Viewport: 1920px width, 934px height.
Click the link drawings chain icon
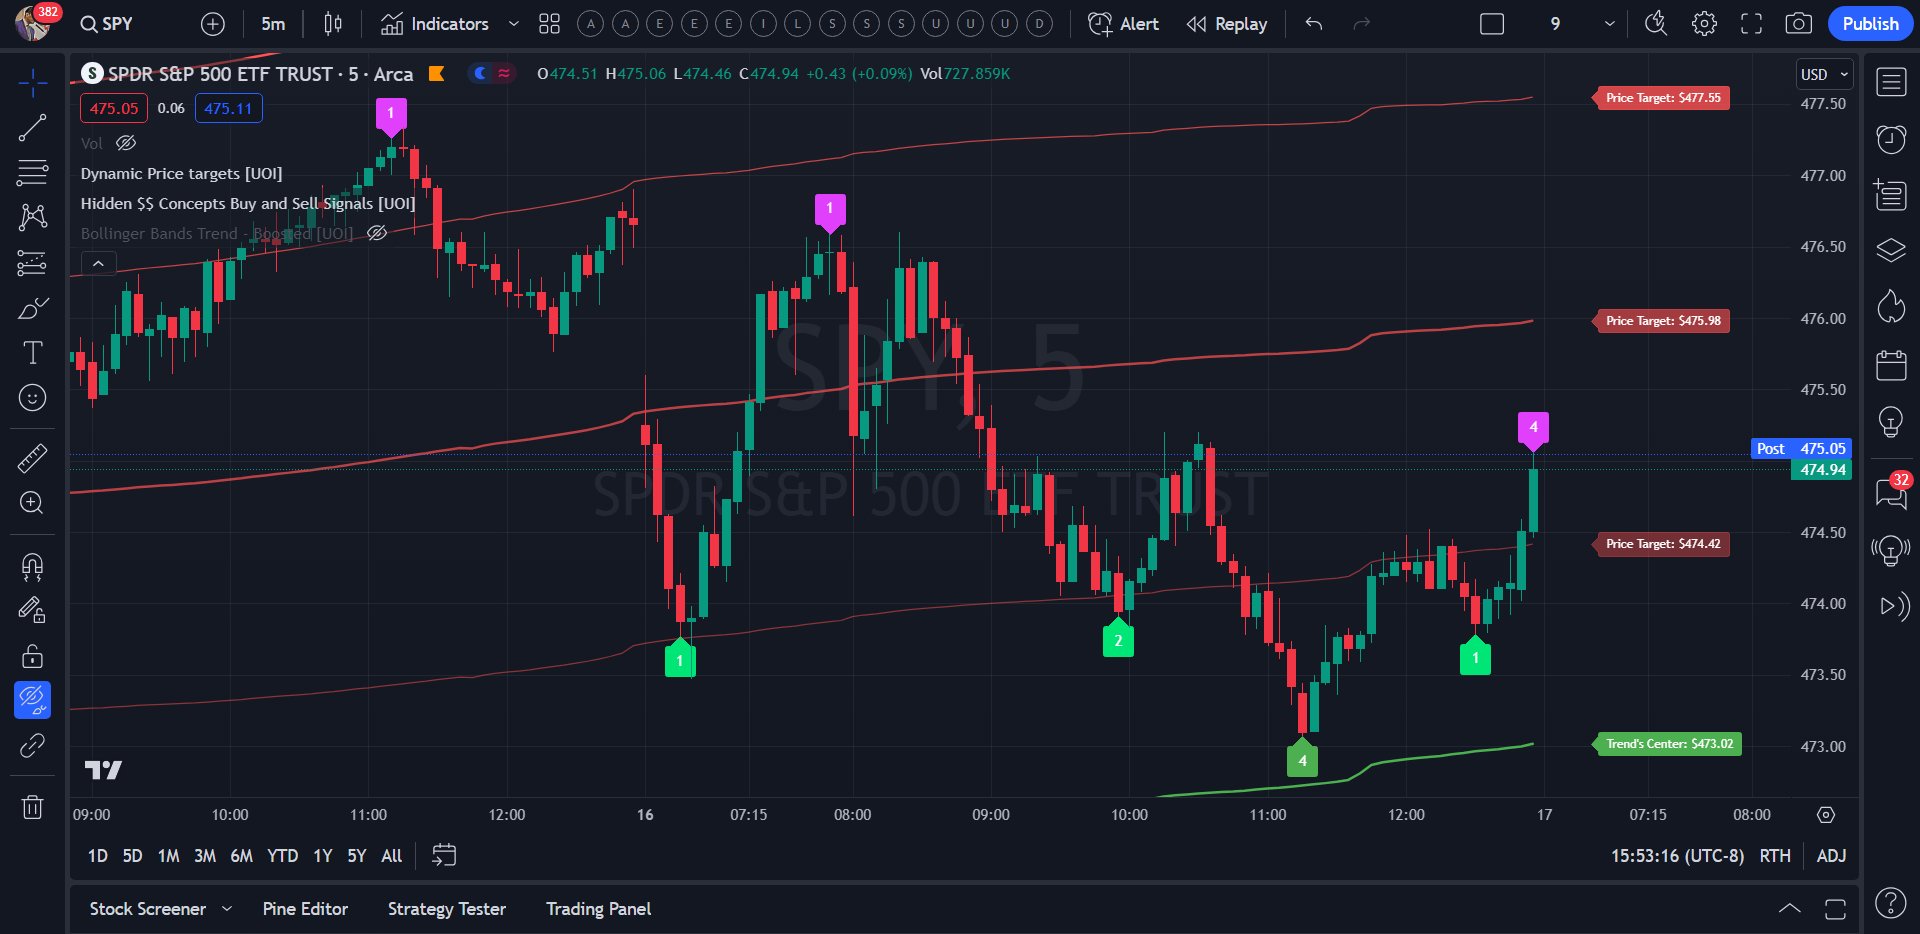point(32,746)
